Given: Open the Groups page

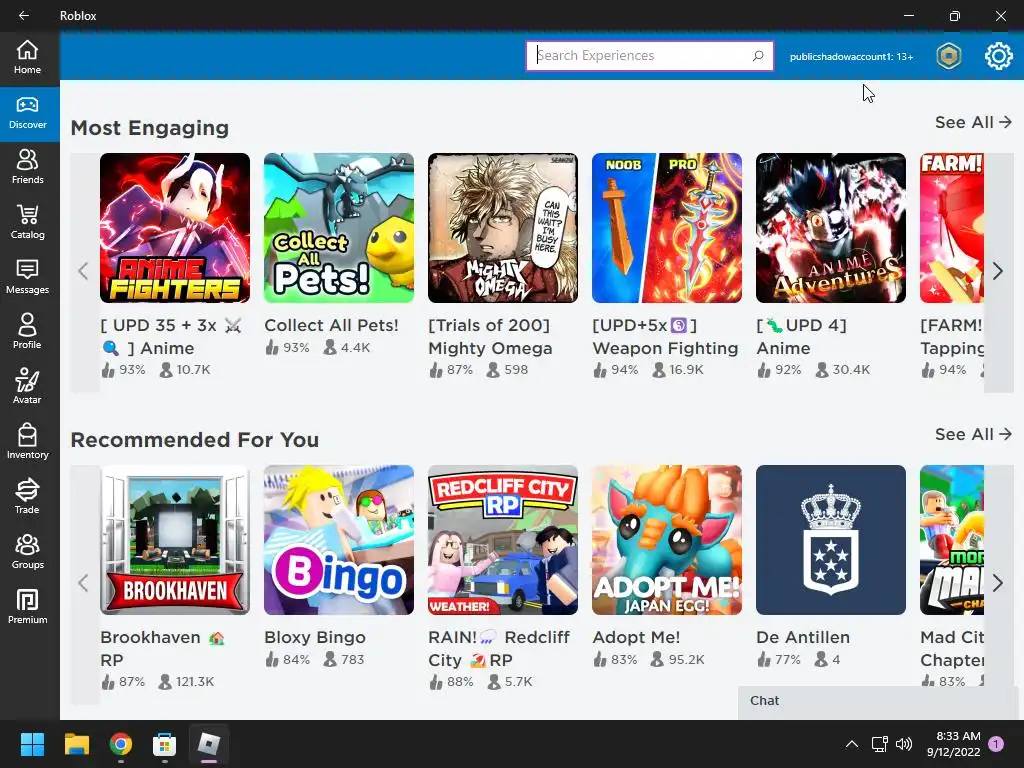Looking at the screenshot, I should (x=27, y=552).
